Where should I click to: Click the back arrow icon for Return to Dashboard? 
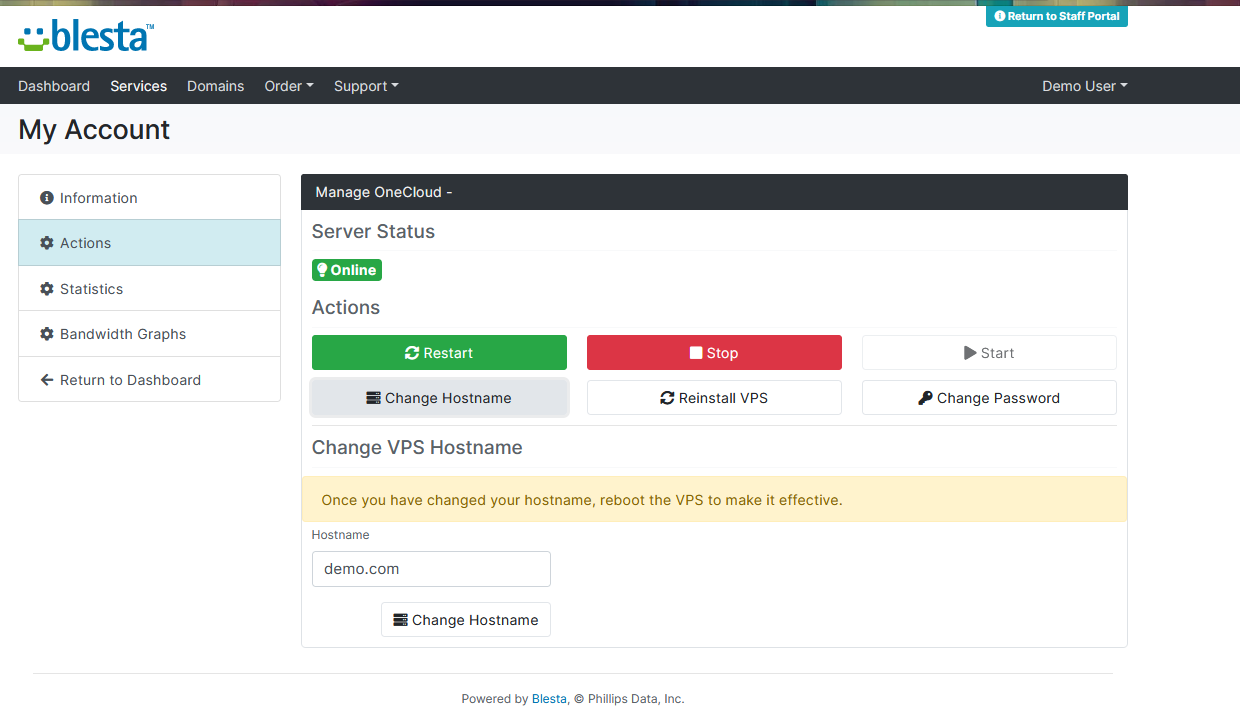click(x=46, y=380)
